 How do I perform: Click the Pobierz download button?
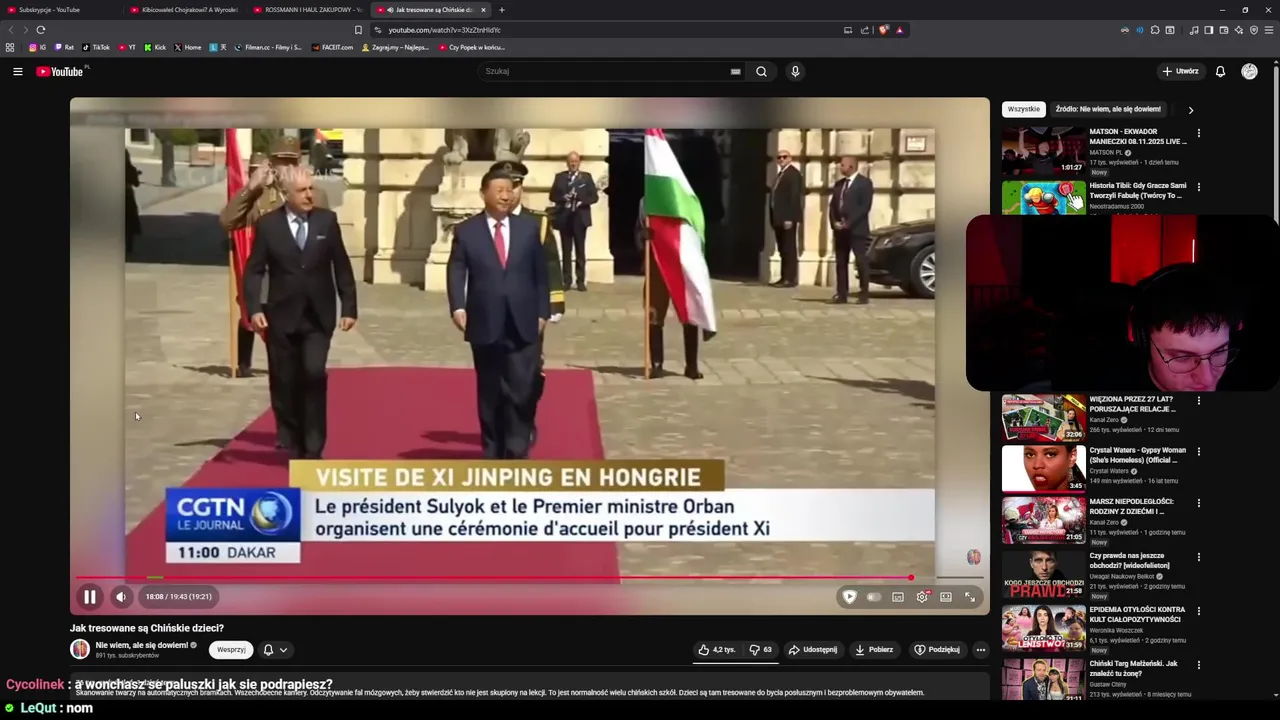[x=873, y=650]
